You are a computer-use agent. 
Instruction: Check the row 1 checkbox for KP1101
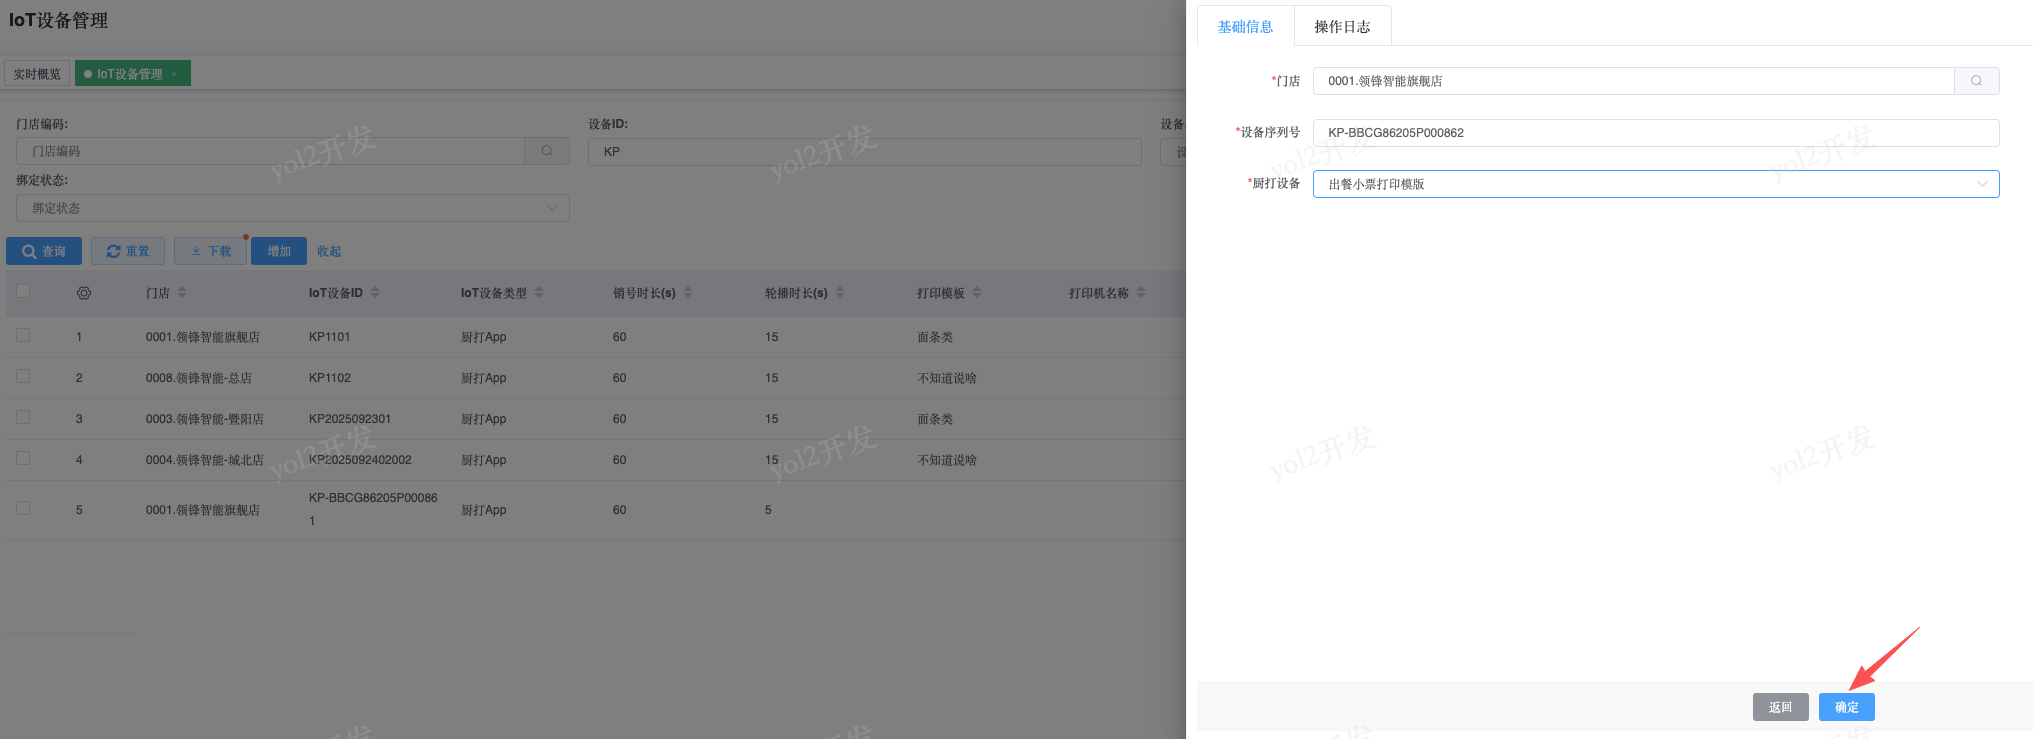[x=23, y=336]
